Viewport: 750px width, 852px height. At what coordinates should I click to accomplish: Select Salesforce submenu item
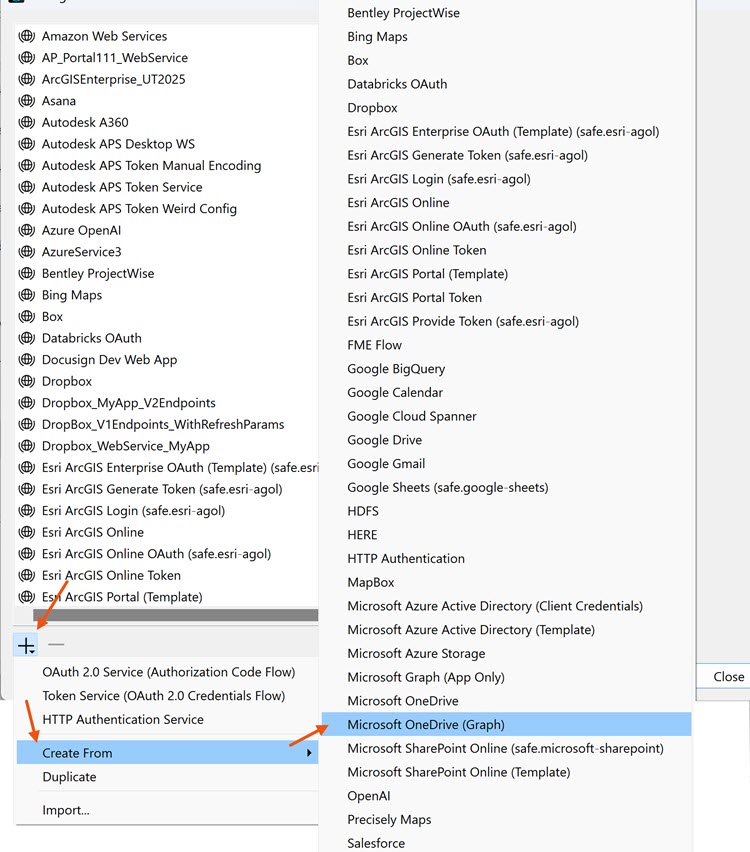pyautogui.click(x=376, y=843)
